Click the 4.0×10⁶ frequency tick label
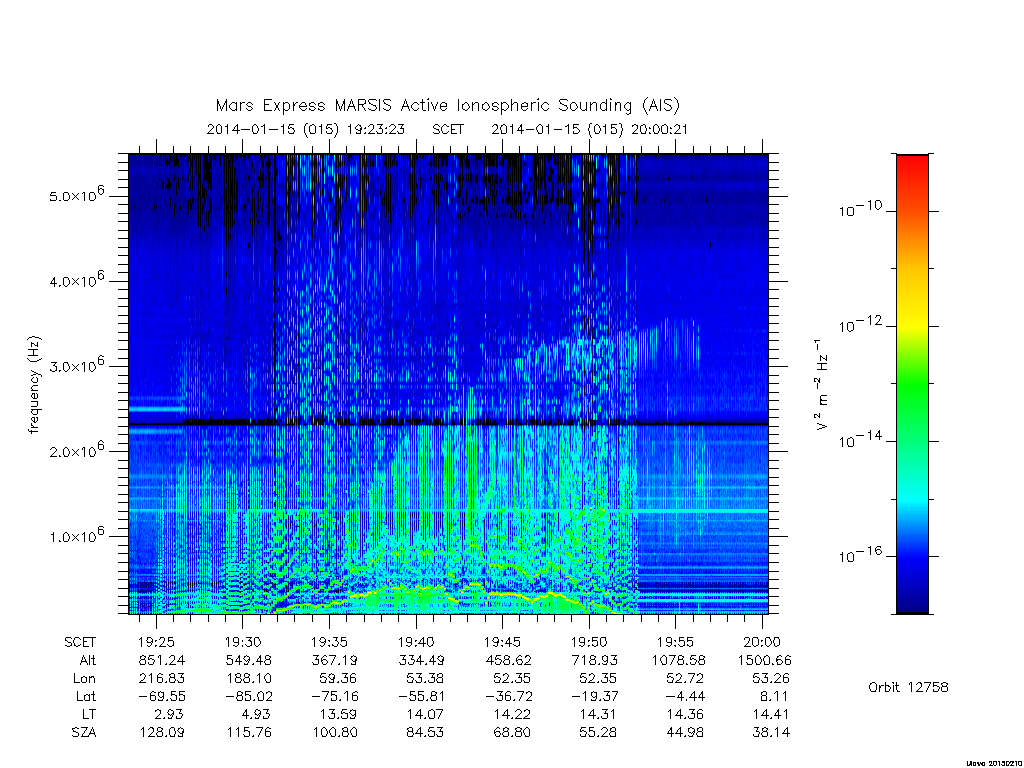 point(77,280)
